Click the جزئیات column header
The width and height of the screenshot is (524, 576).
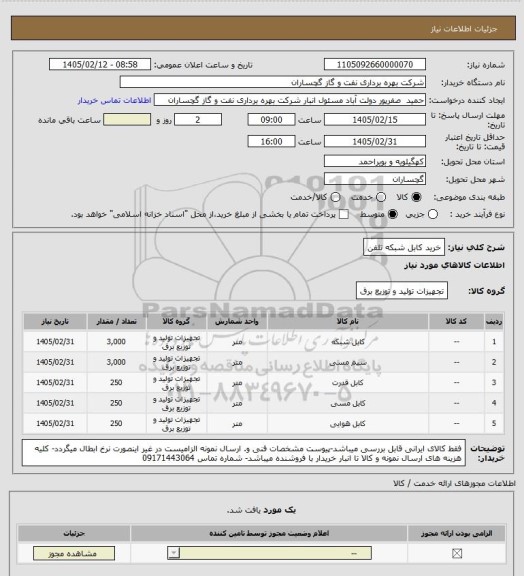coord(74,533)
